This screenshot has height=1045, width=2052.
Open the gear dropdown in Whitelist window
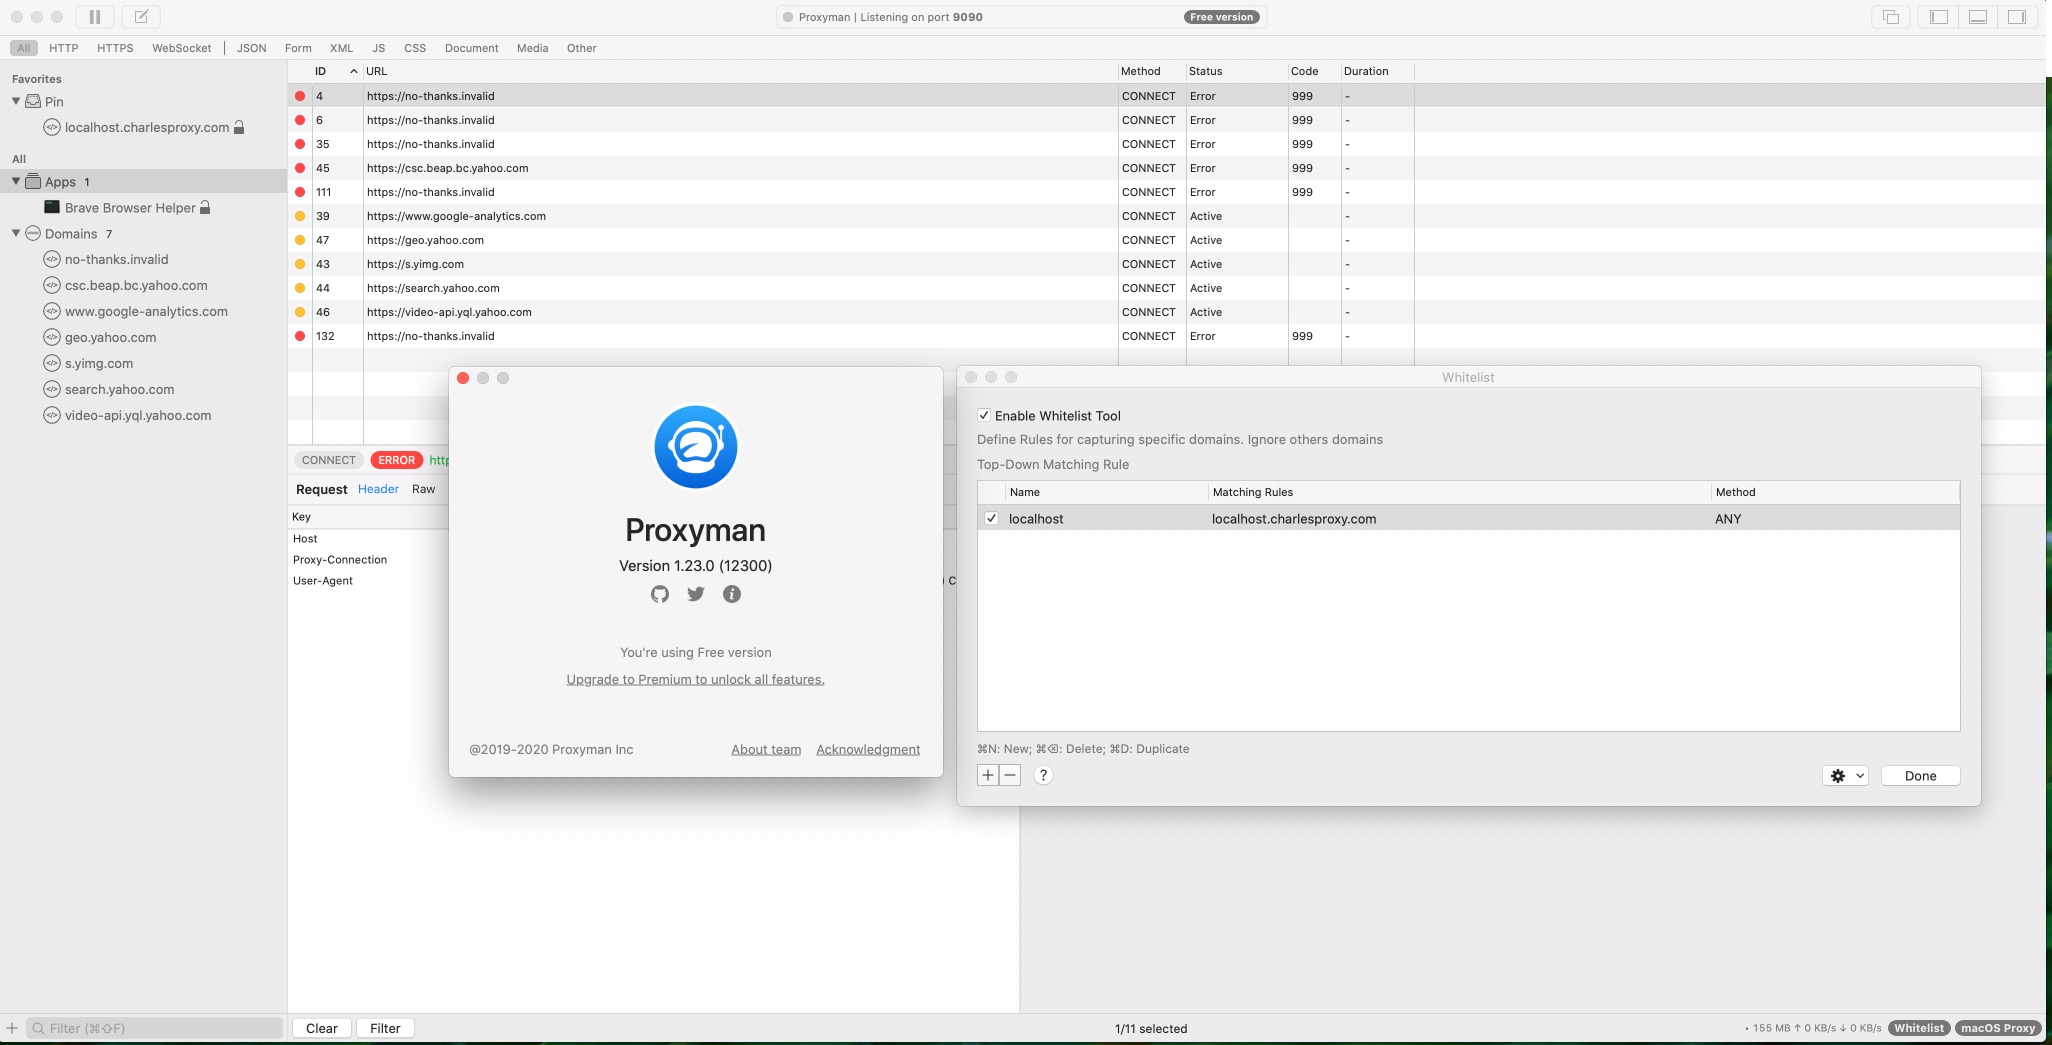[1846, 775]
